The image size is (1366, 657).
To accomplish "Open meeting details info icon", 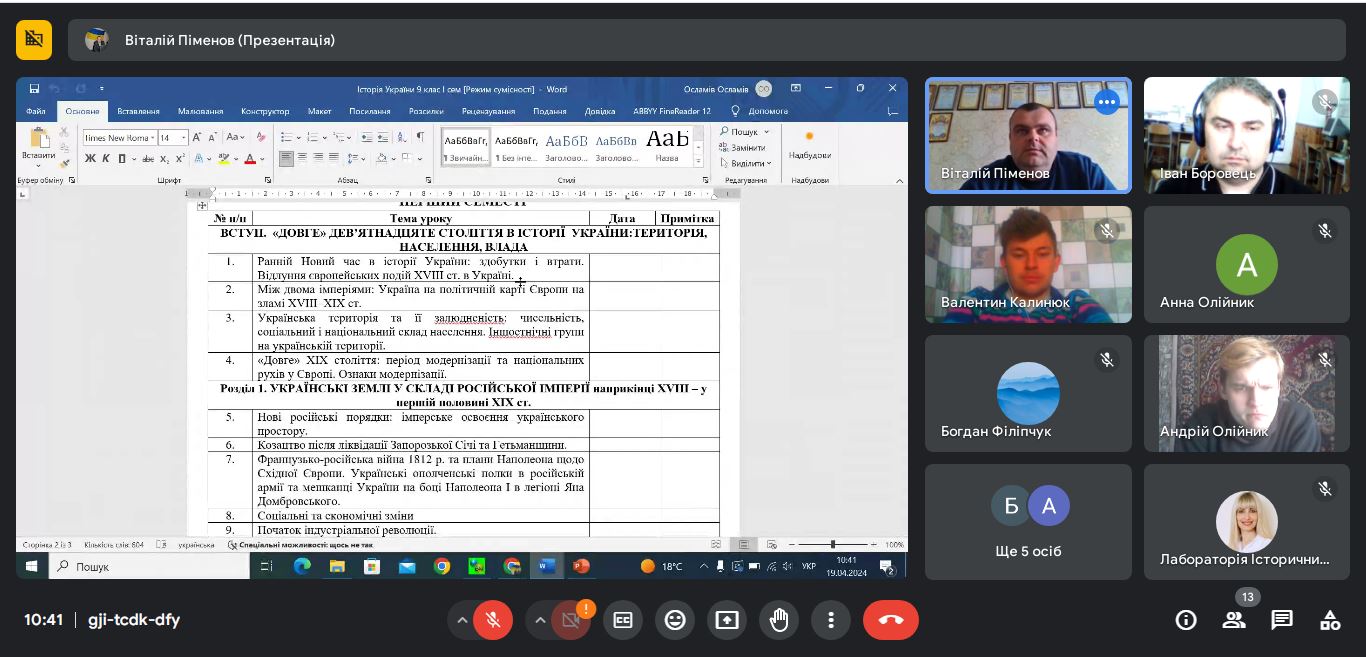I will point(1186,620).
